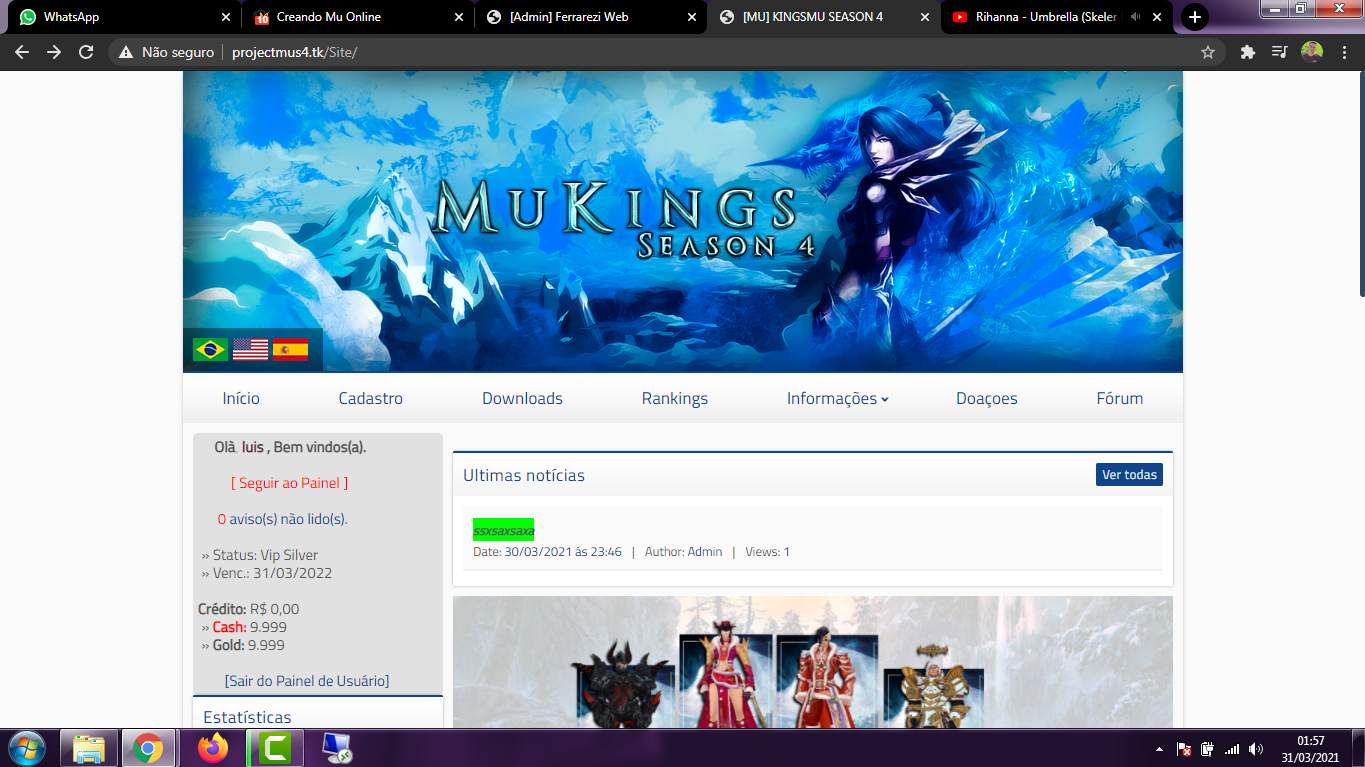The height and width of the screenshot is (767, 1365).
Task: Close the KINGSMU SEASON 4 tab
Action: (x=924, y=17)
